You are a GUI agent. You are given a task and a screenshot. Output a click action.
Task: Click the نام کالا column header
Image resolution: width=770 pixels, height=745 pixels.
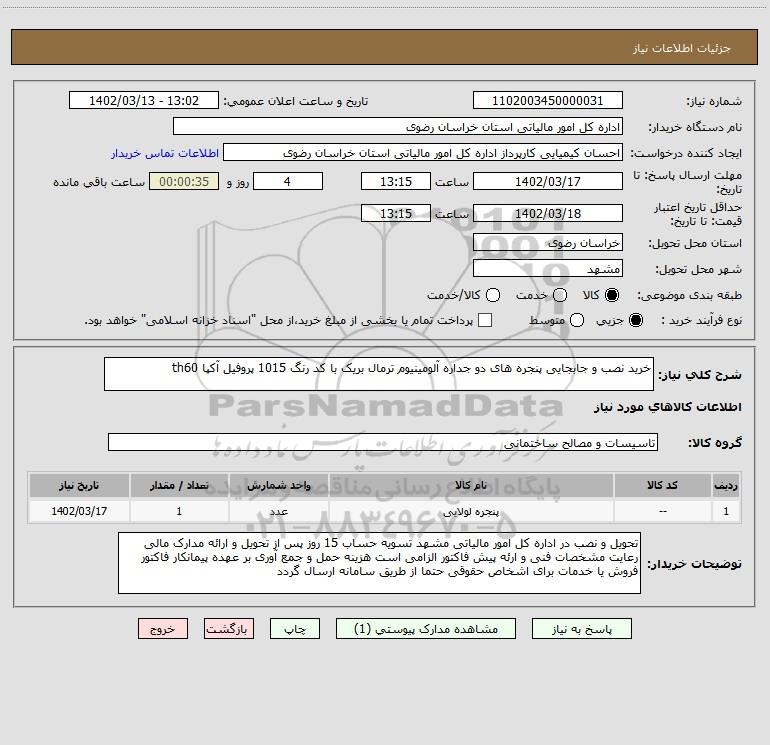pos(471,485)
